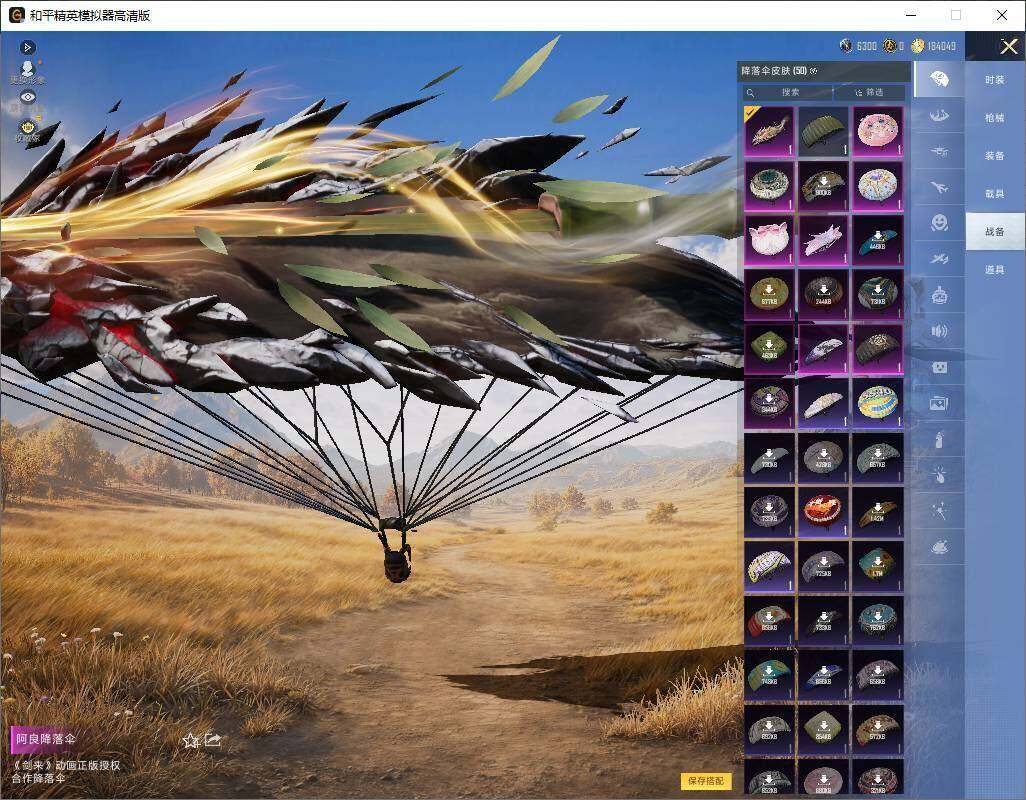Select the parachute skin category icon
Screen dimensions: 1026x800
pos(939,79)
